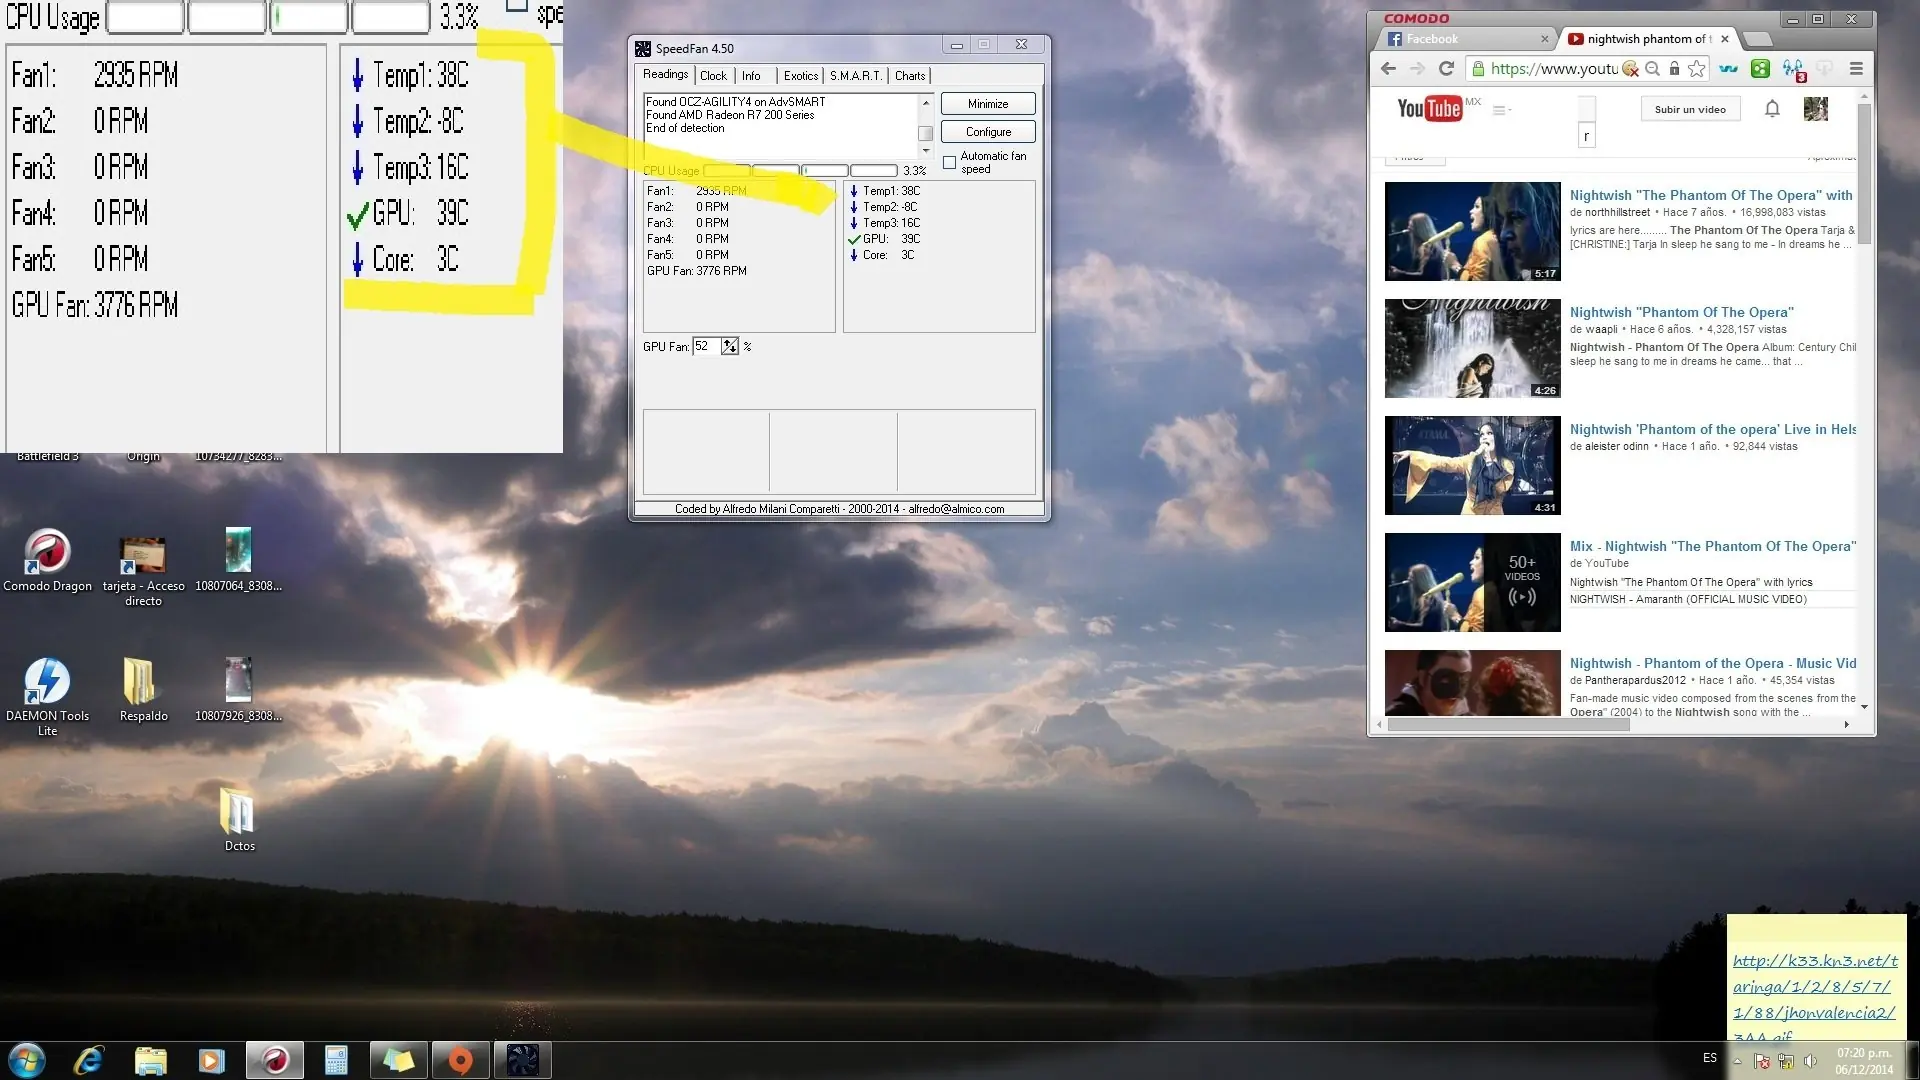The image size is (1920, 1080).
Task: Click the 5:17 video thumbnail
Action: pyautogui.click(x=1472, y=231)
